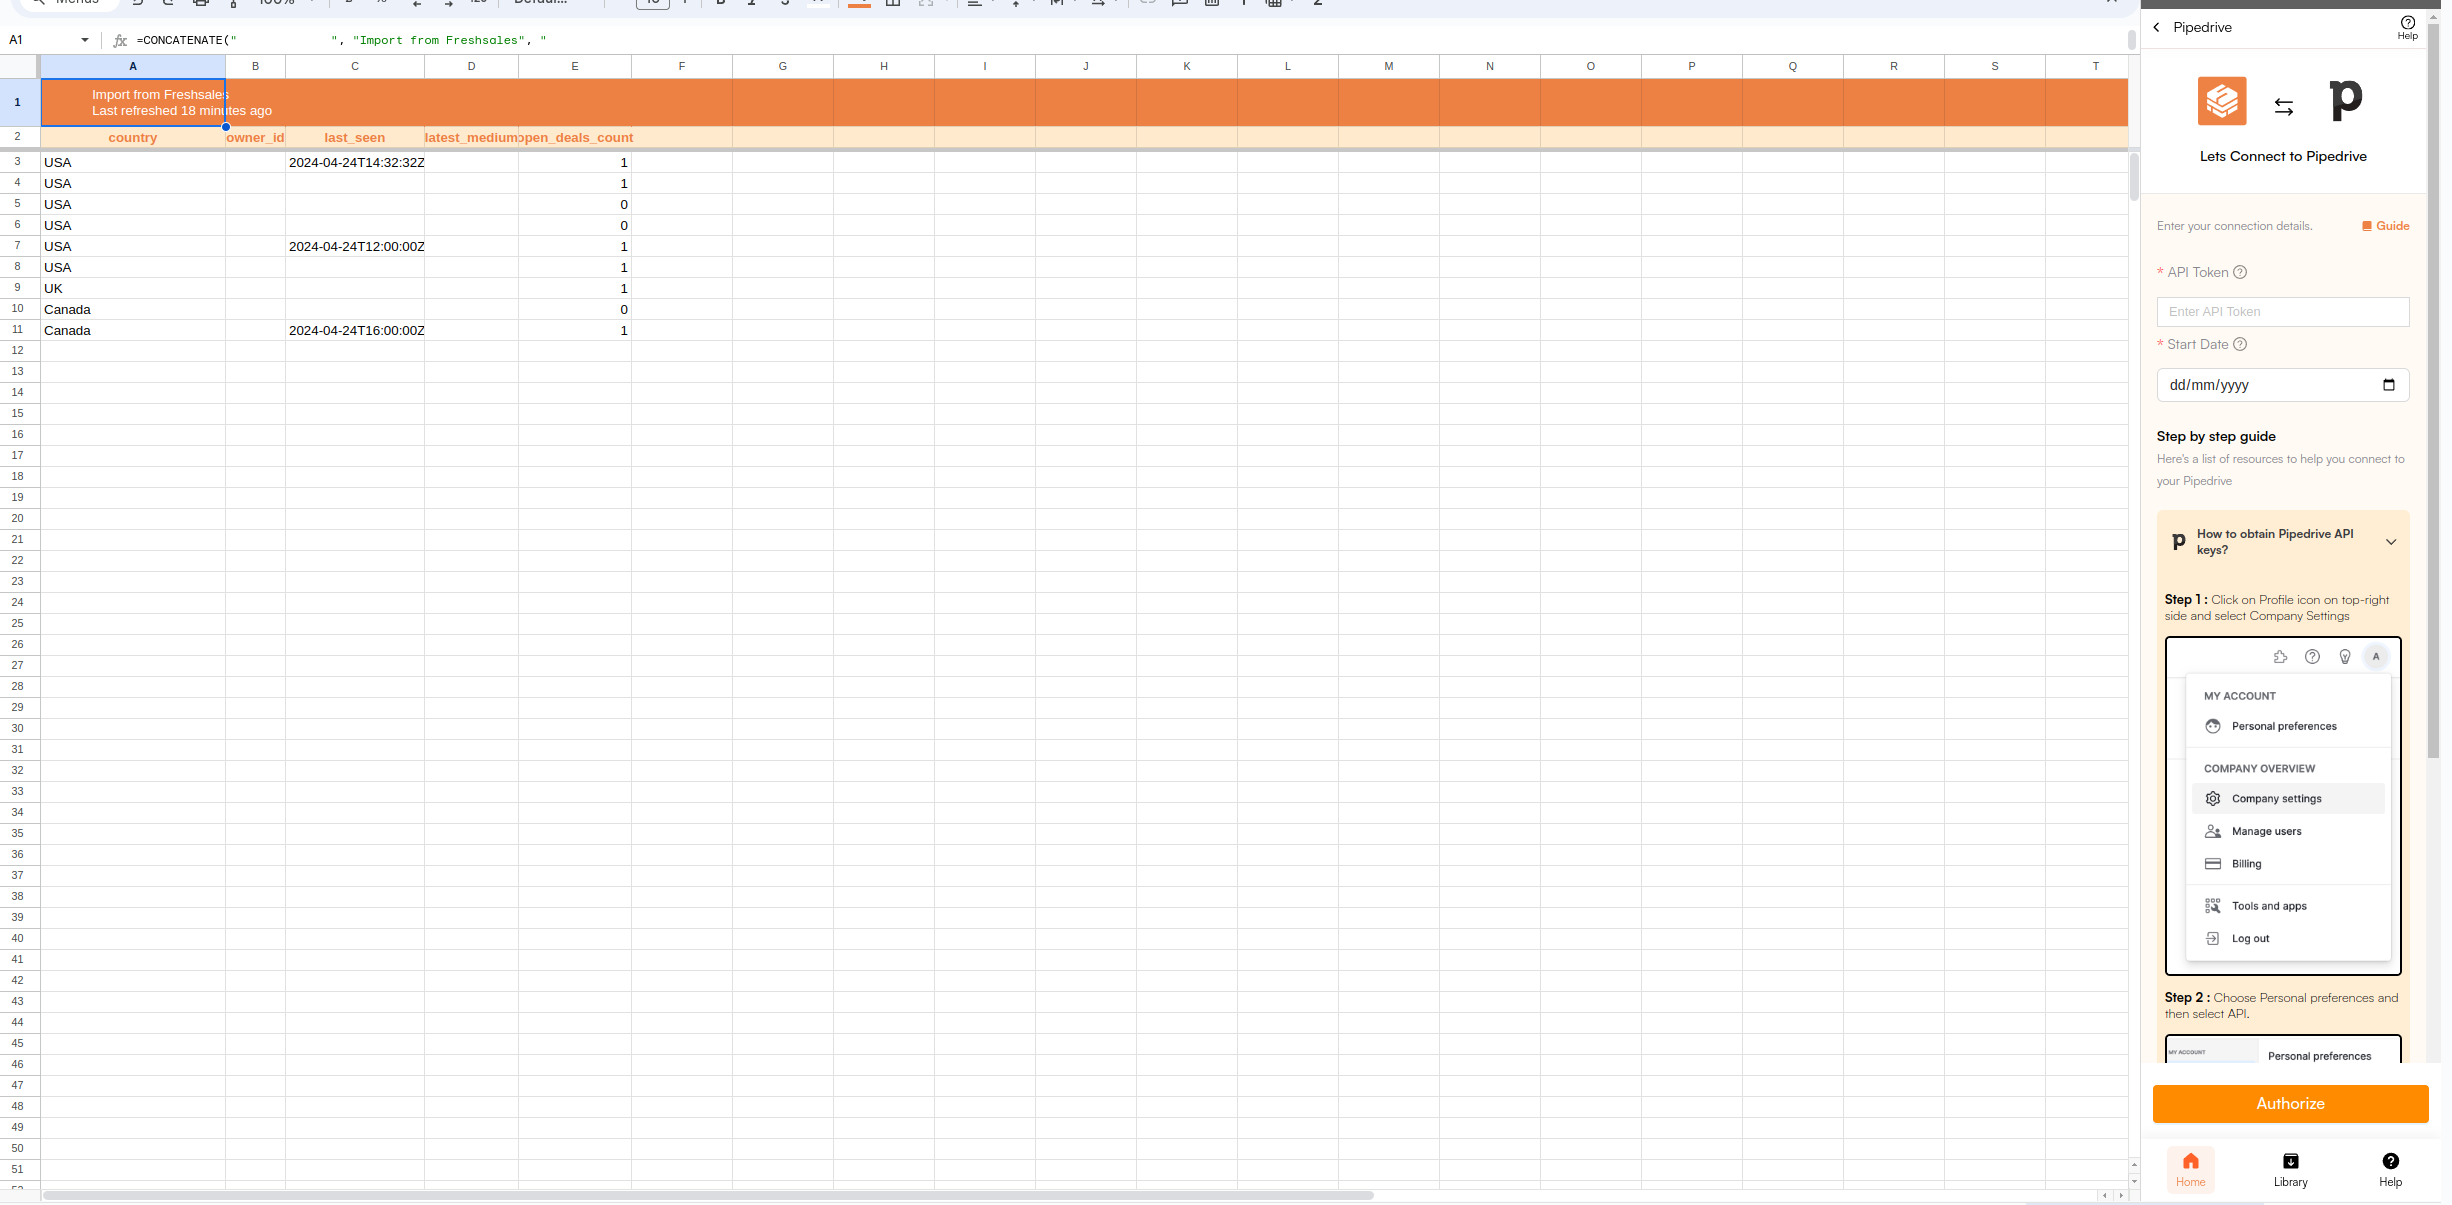This screenshot has width=2452, height=1205.
Task: Click the swap arrows between logos
Action: (2283, 106)
